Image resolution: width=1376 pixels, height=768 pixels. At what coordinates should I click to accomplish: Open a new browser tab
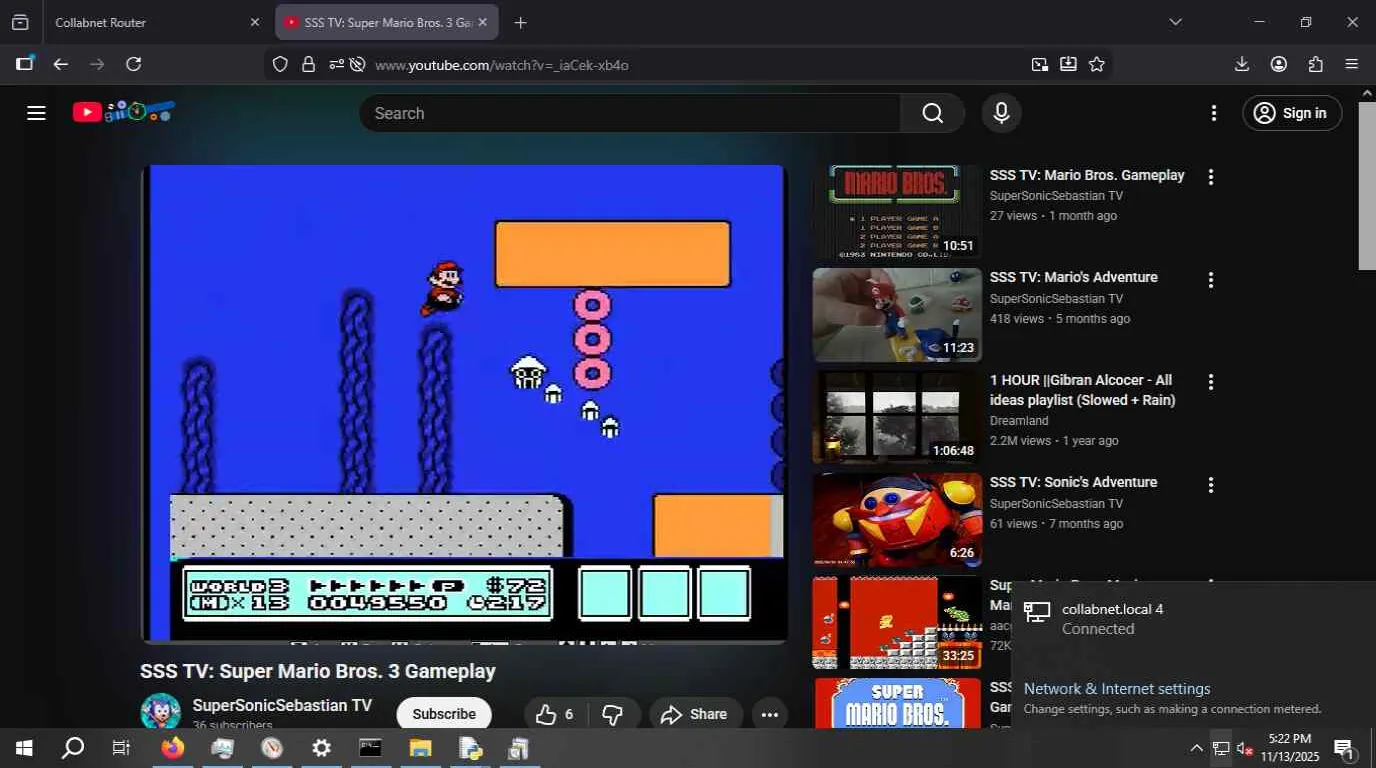pos(520,22)
